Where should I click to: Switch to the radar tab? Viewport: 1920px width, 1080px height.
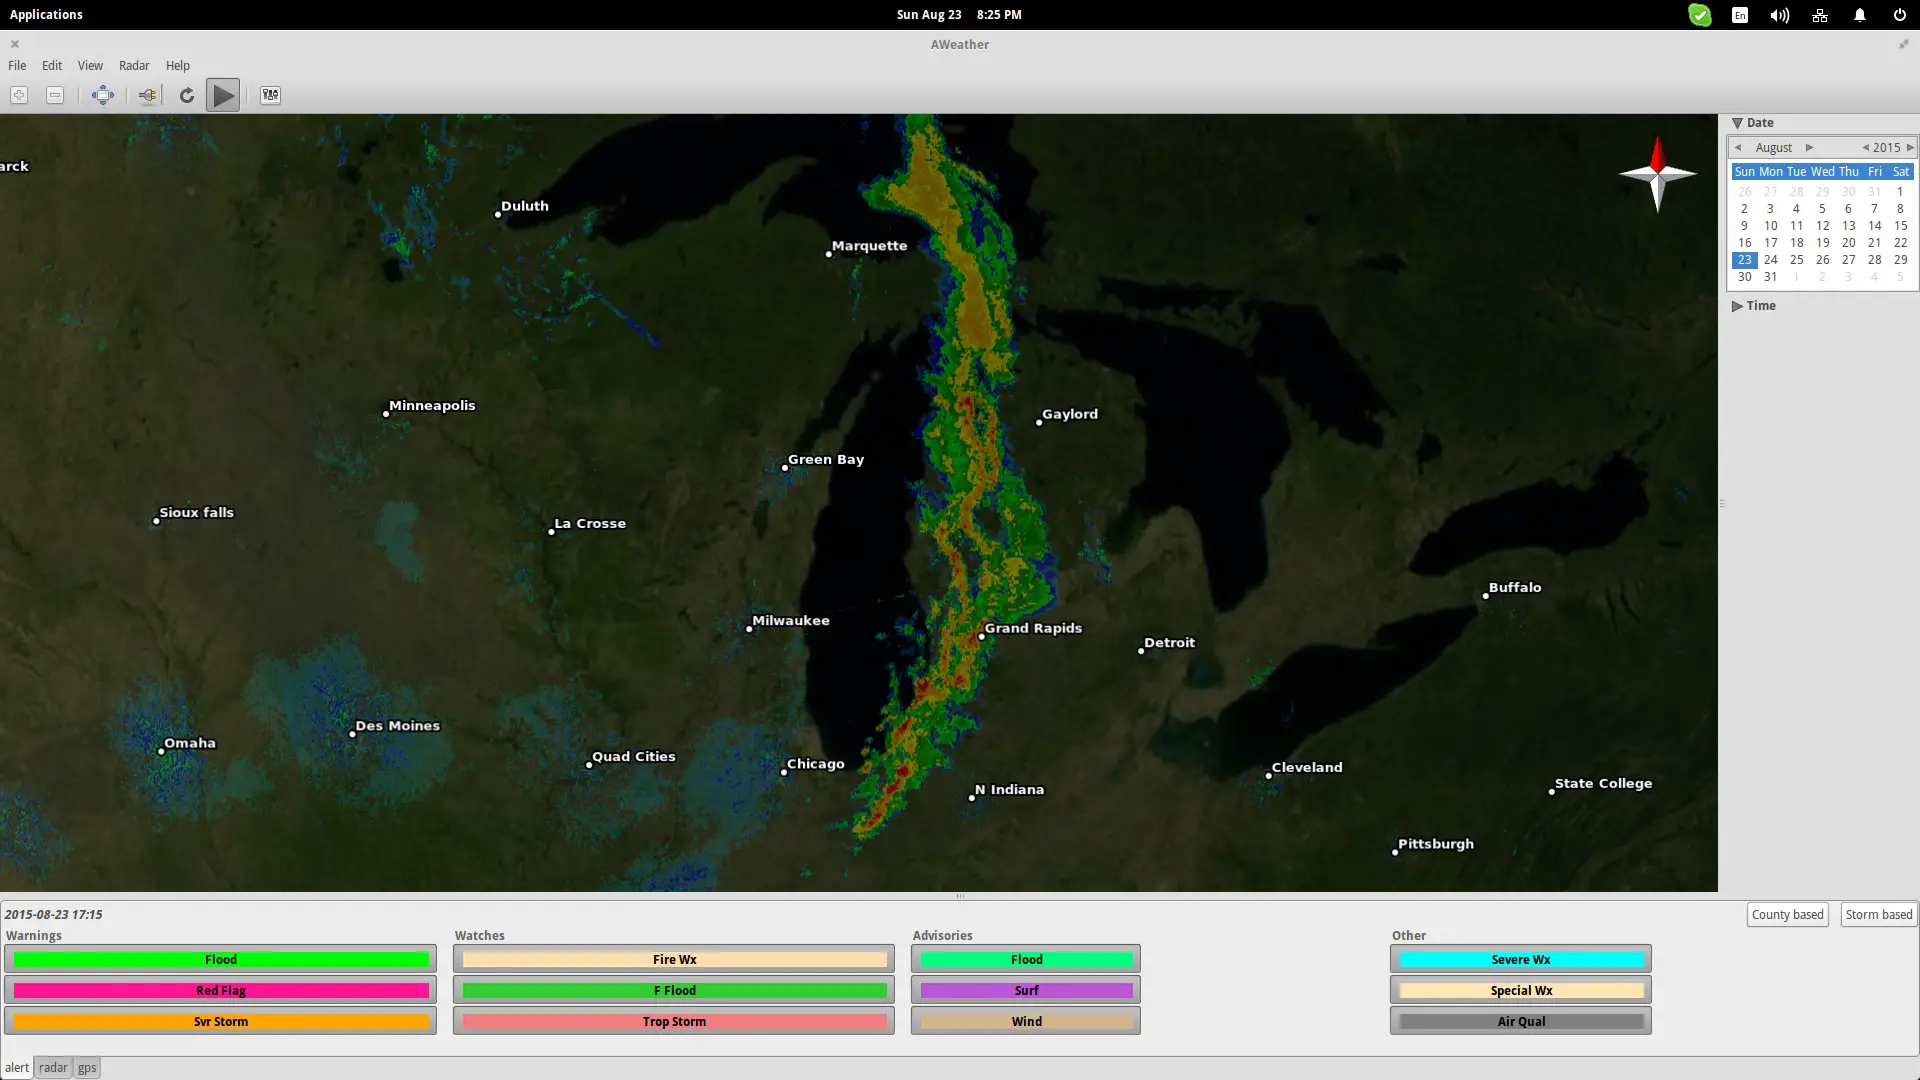coord(53,1068)
